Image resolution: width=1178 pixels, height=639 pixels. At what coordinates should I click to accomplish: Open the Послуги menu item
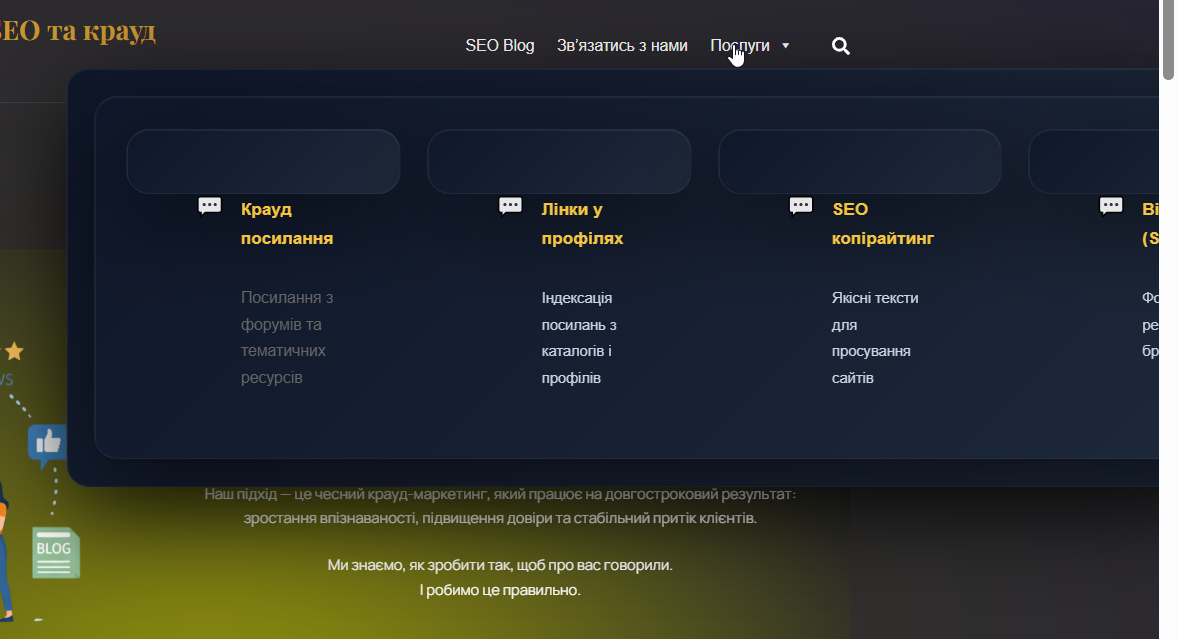pos(740,46)
